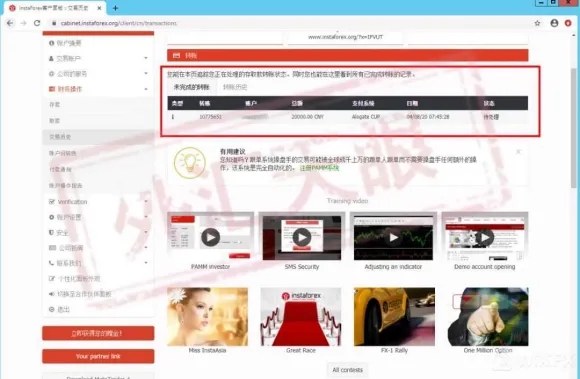Viewport: 580px width, 379px height.
Task: Dismiss the 有用建议 tip box
Action: click(518, 152)
